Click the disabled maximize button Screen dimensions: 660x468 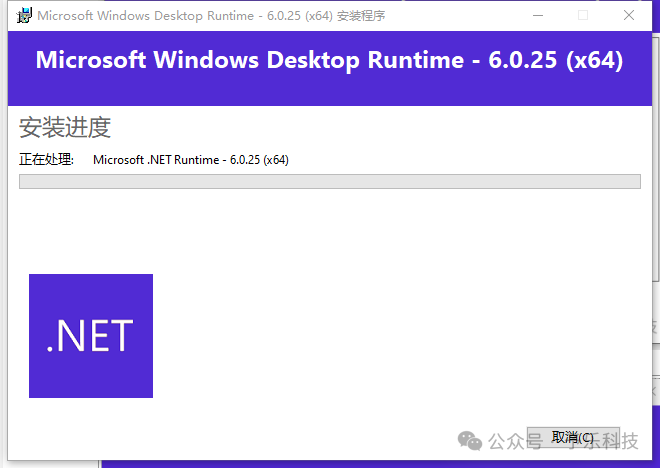click(583, 16)
